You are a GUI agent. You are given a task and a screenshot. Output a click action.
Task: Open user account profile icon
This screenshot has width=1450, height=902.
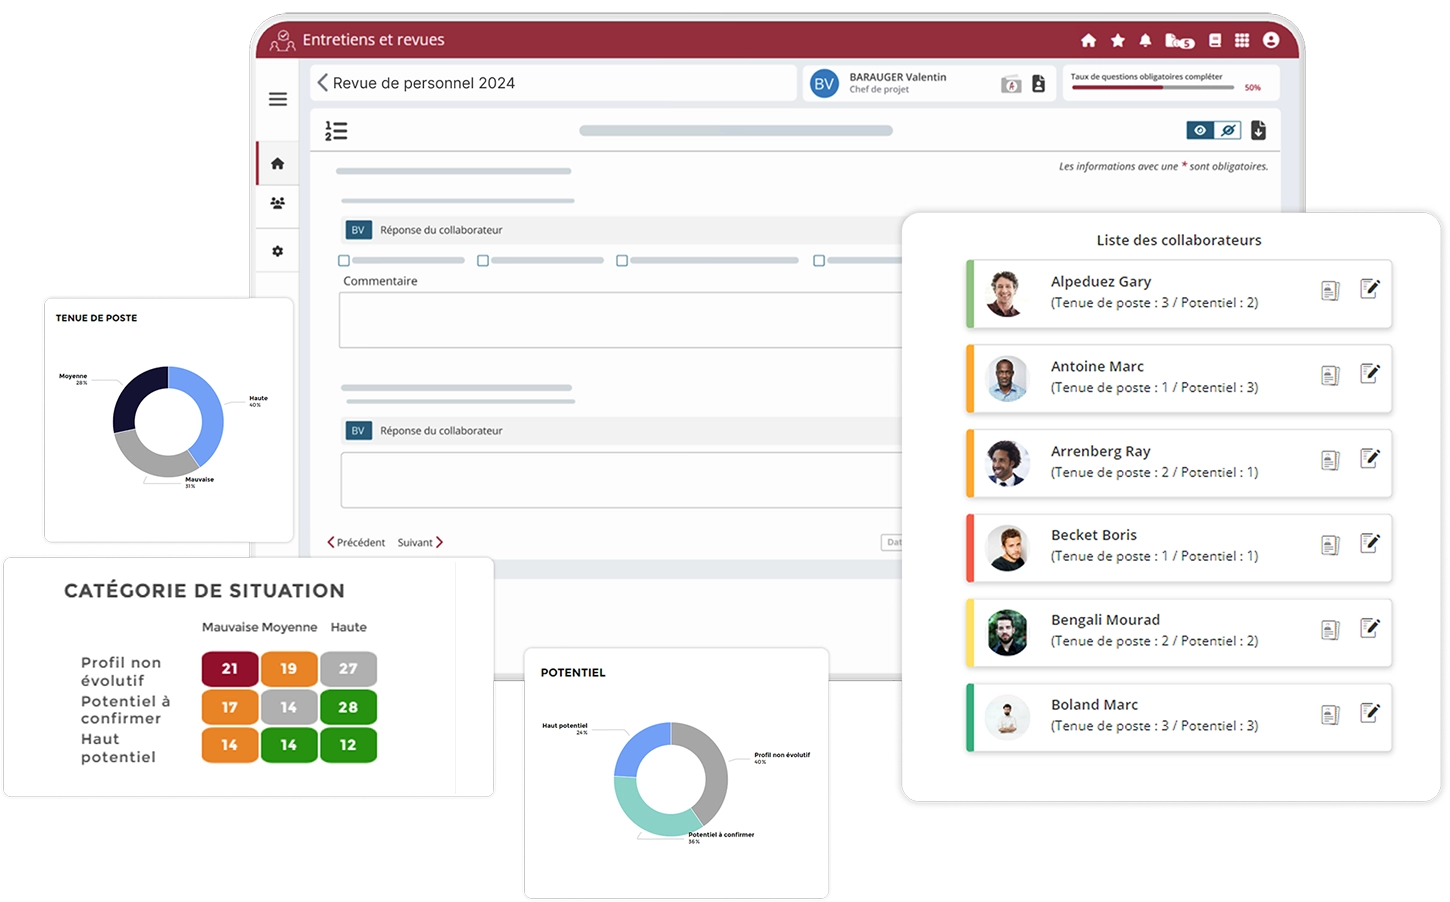tap(1271, 40)
